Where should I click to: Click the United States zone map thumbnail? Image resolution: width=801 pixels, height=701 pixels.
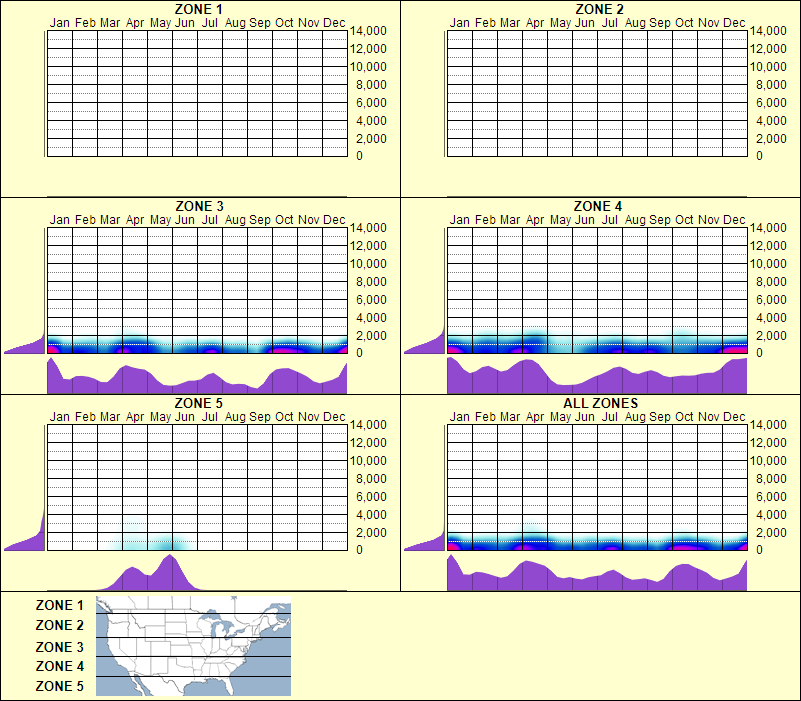(192, 645)
